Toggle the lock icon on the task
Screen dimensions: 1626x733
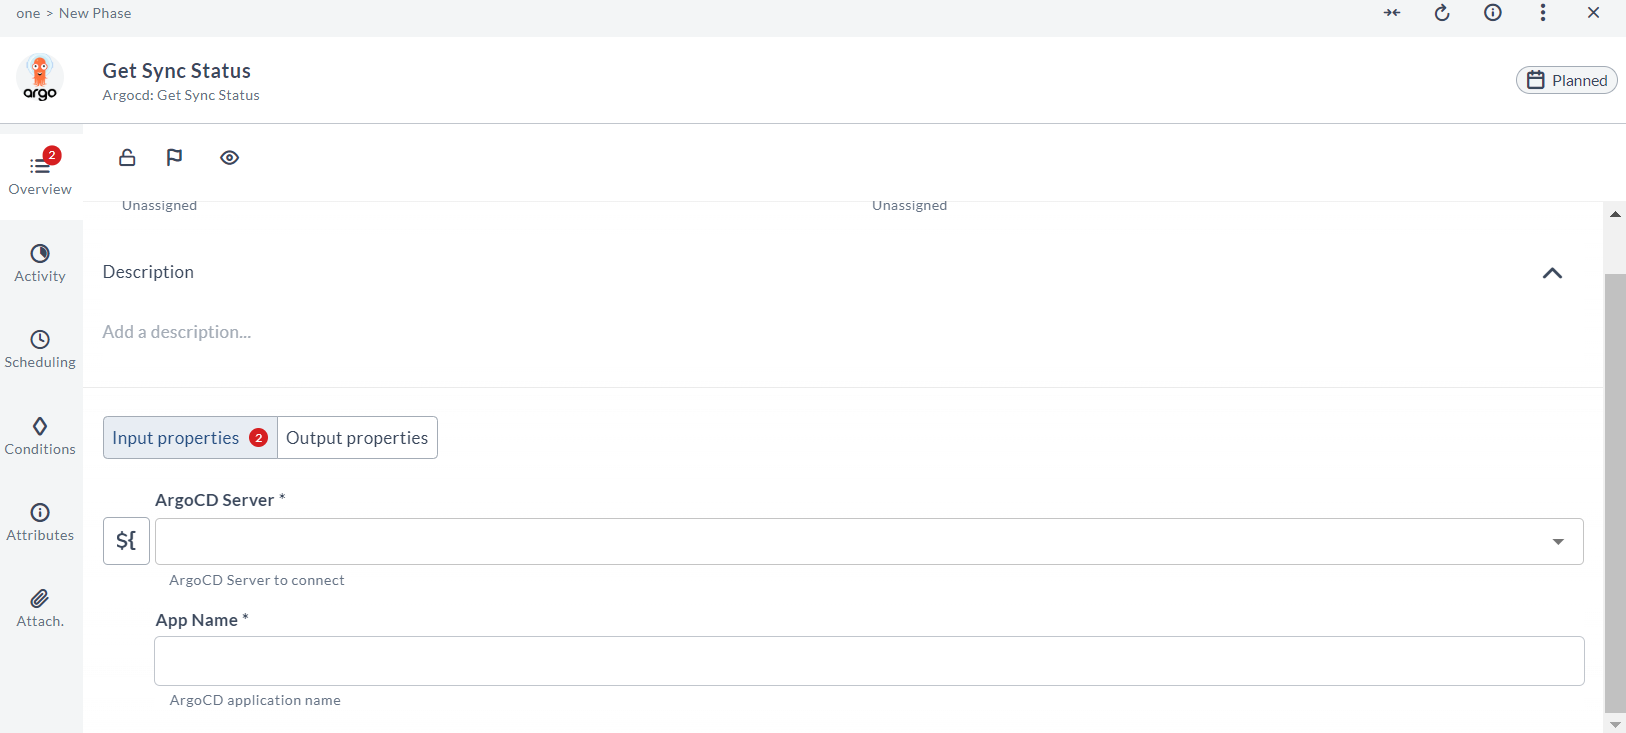pos(127,158)
